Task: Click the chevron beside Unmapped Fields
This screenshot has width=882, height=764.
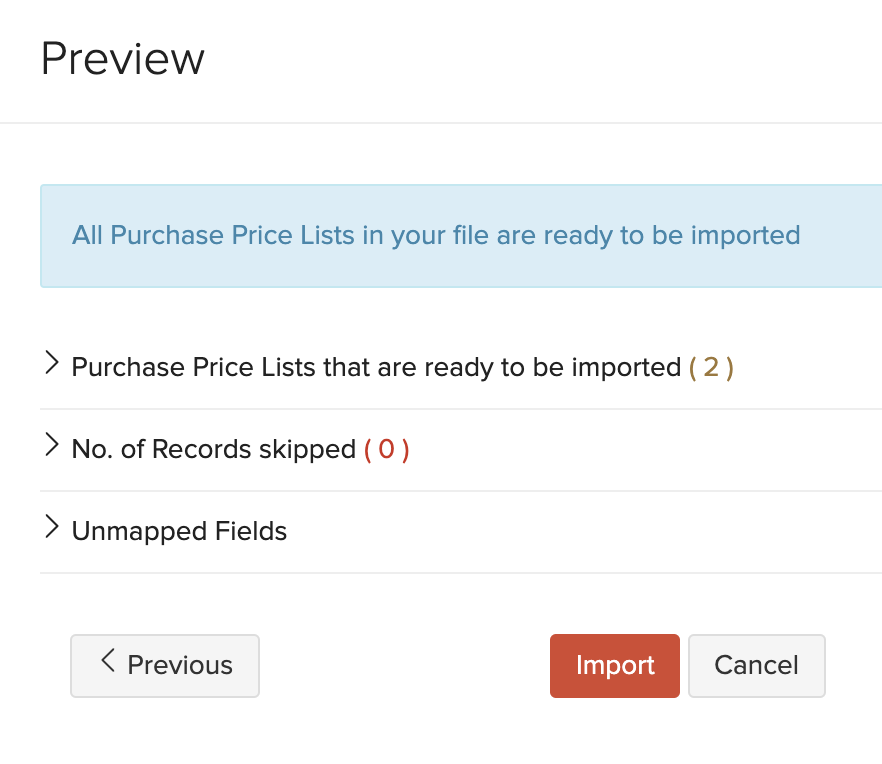Action: point(52,529)
